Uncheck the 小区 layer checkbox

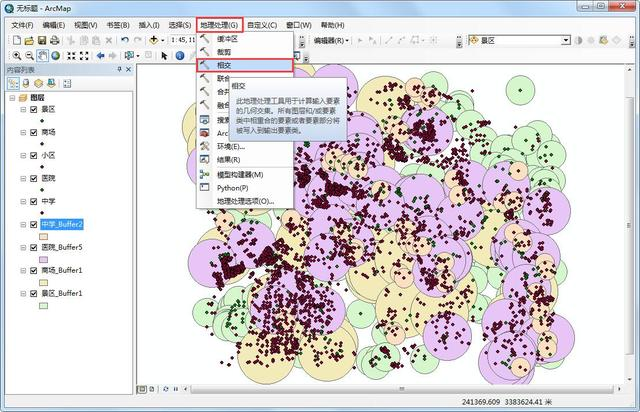pyautogui.click(x=34, y=155)
